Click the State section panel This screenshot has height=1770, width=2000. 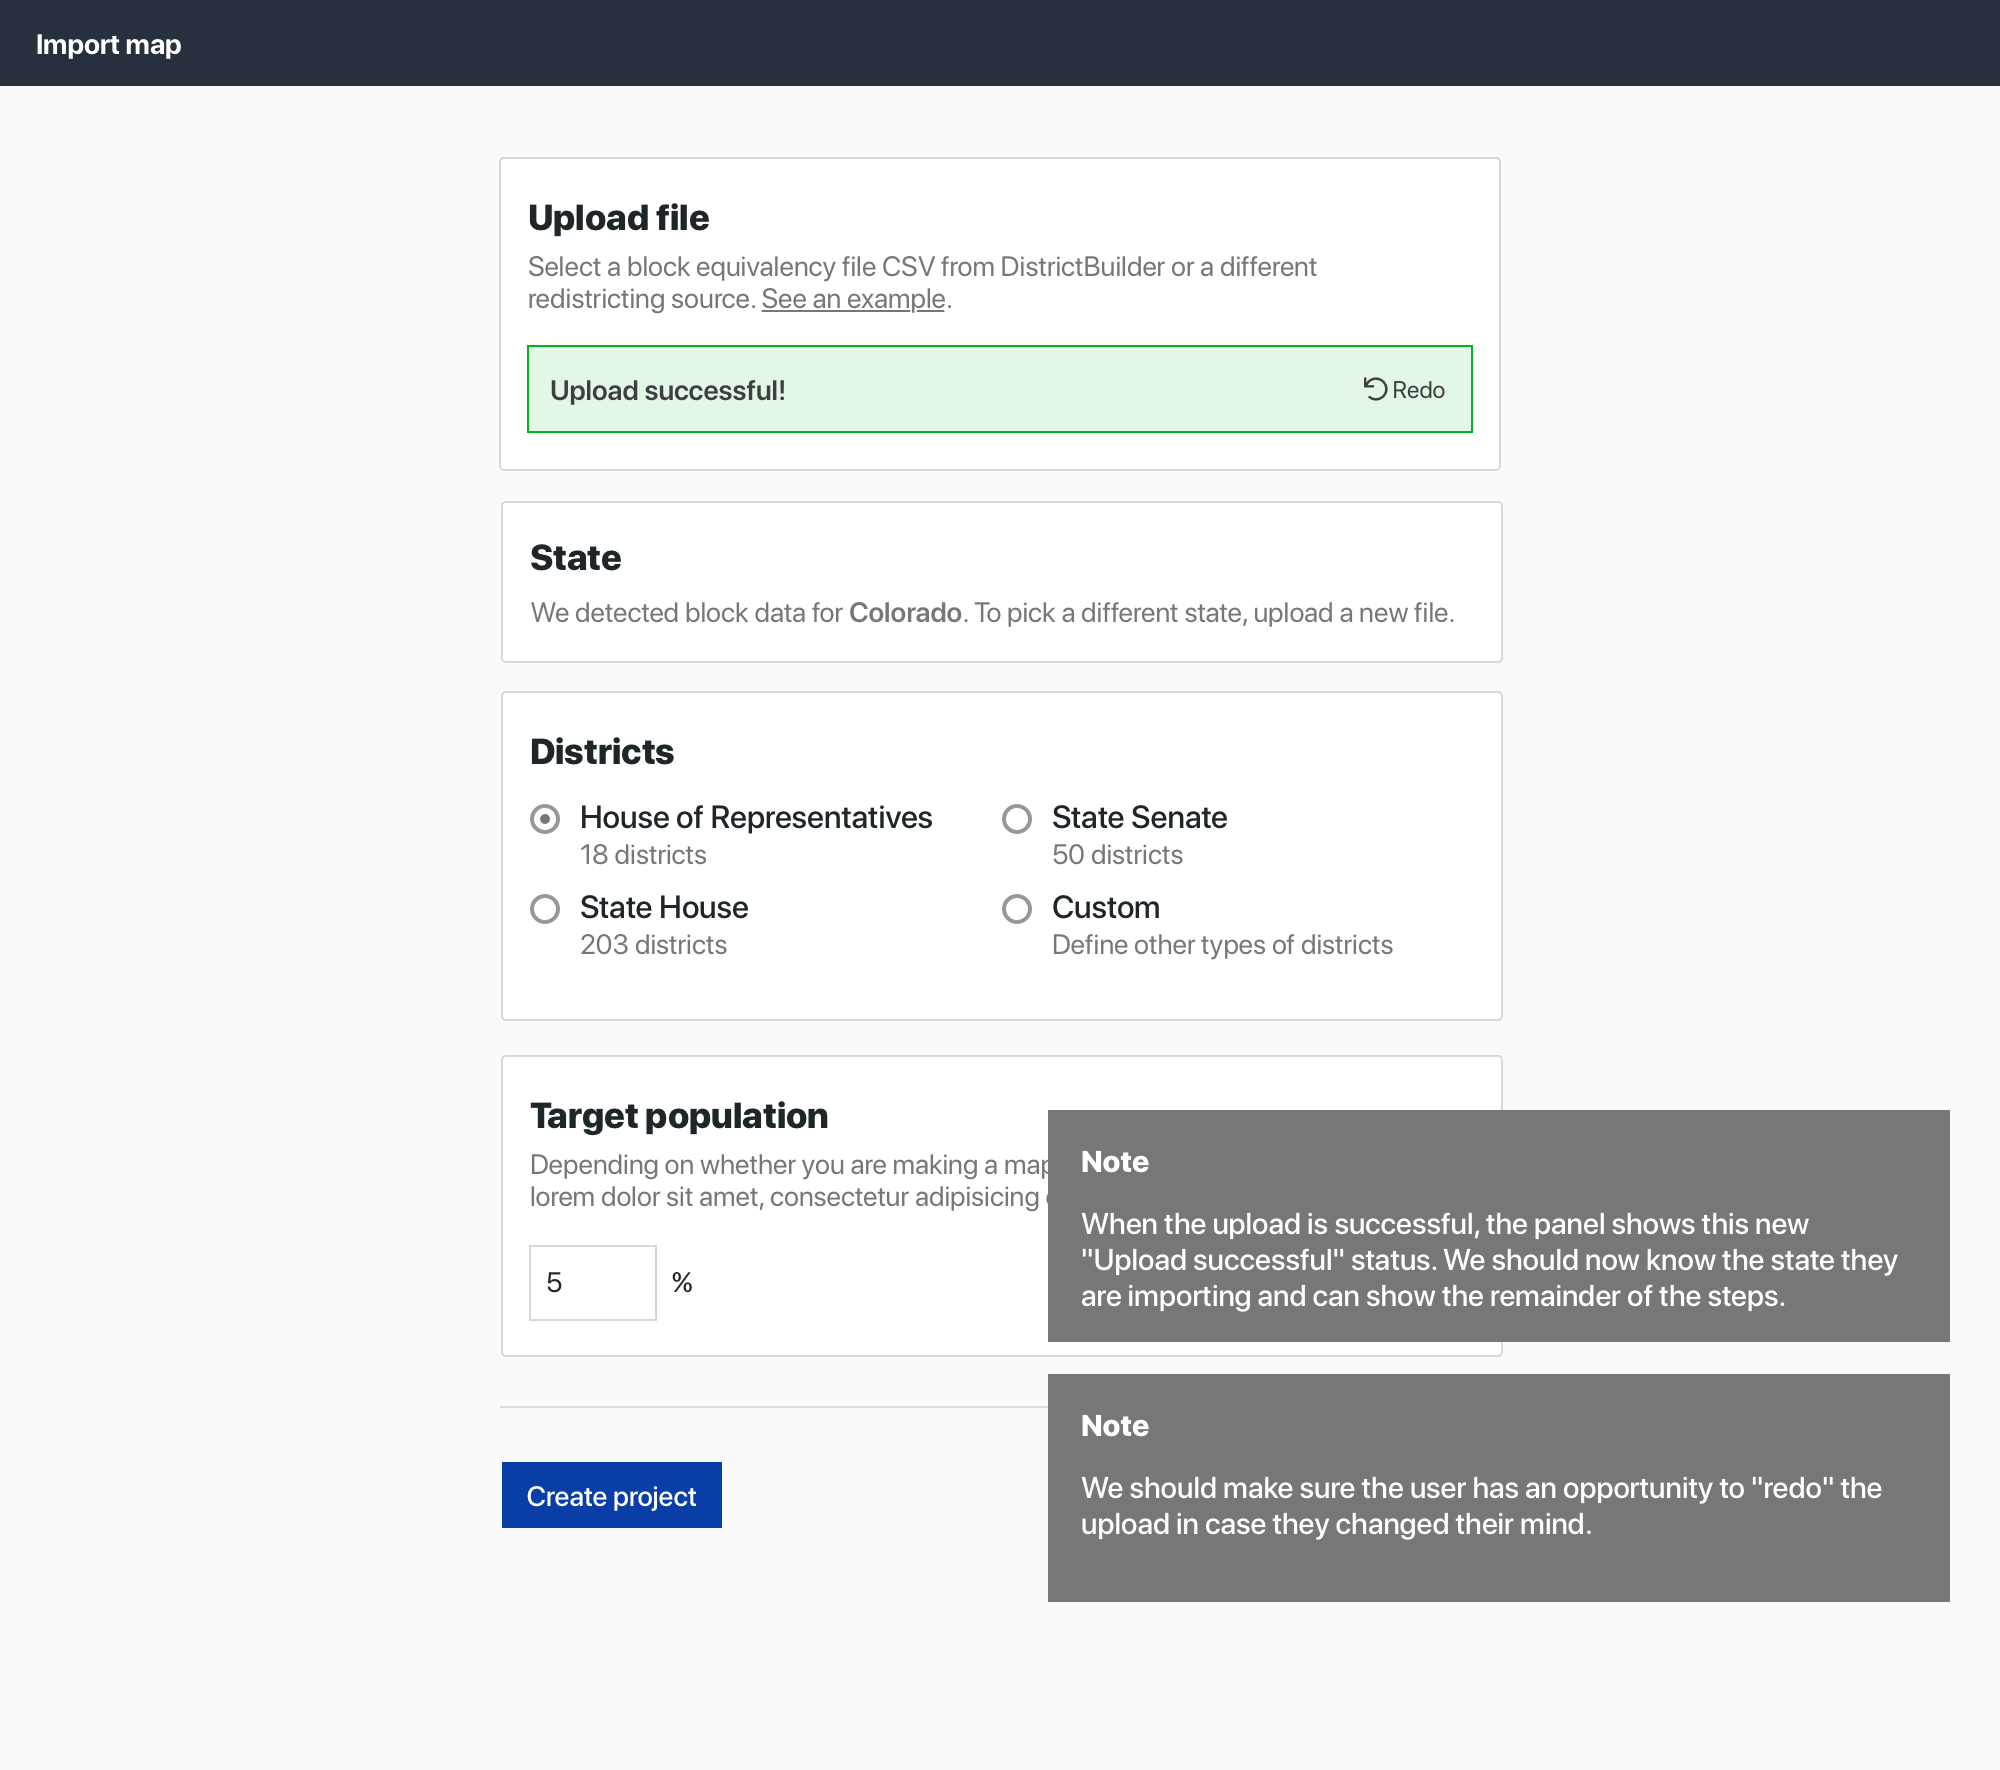click(1000, 582)
